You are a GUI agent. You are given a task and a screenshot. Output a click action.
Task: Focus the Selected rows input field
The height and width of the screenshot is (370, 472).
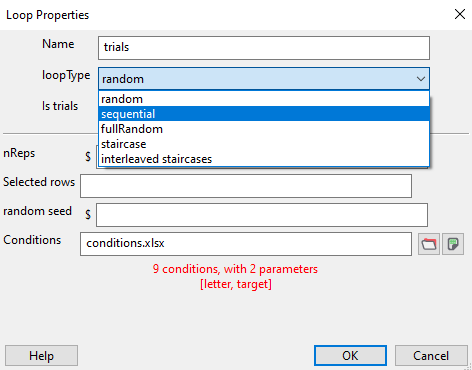point(246,186)
